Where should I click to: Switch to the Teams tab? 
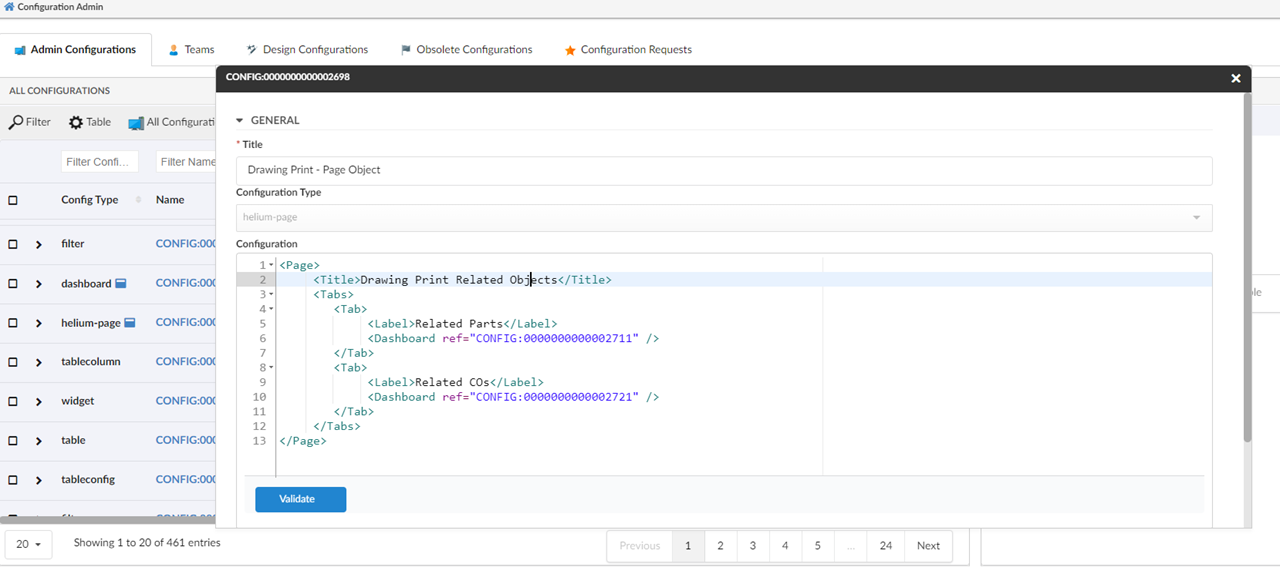click(x=190, y=49)
